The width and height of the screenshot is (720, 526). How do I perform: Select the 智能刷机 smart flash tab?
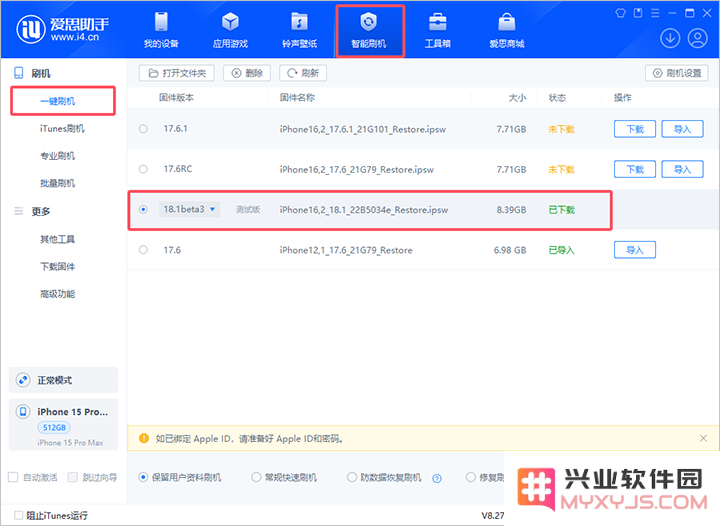tap(369, 30)
